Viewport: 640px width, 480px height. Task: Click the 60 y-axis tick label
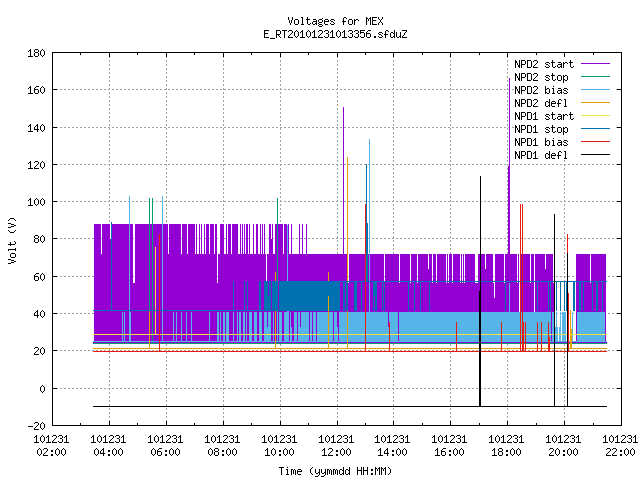[x=39, y=277]
